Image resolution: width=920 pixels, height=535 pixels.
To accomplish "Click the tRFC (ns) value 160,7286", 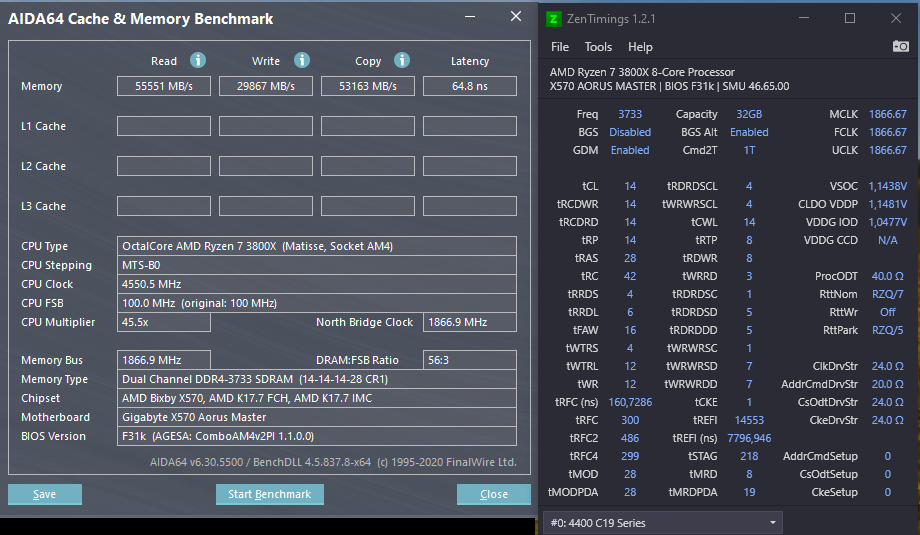I will point(630,402).
